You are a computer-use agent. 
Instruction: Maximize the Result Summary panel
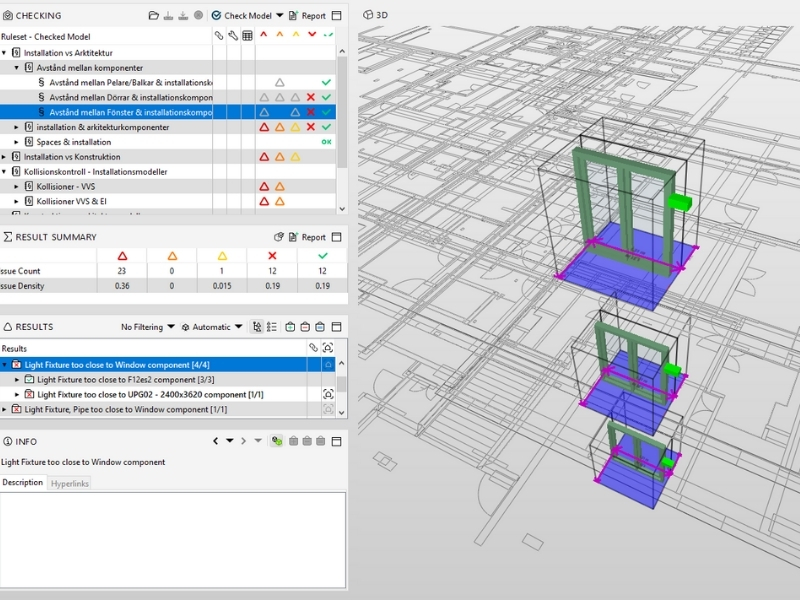tap(337, 237)
